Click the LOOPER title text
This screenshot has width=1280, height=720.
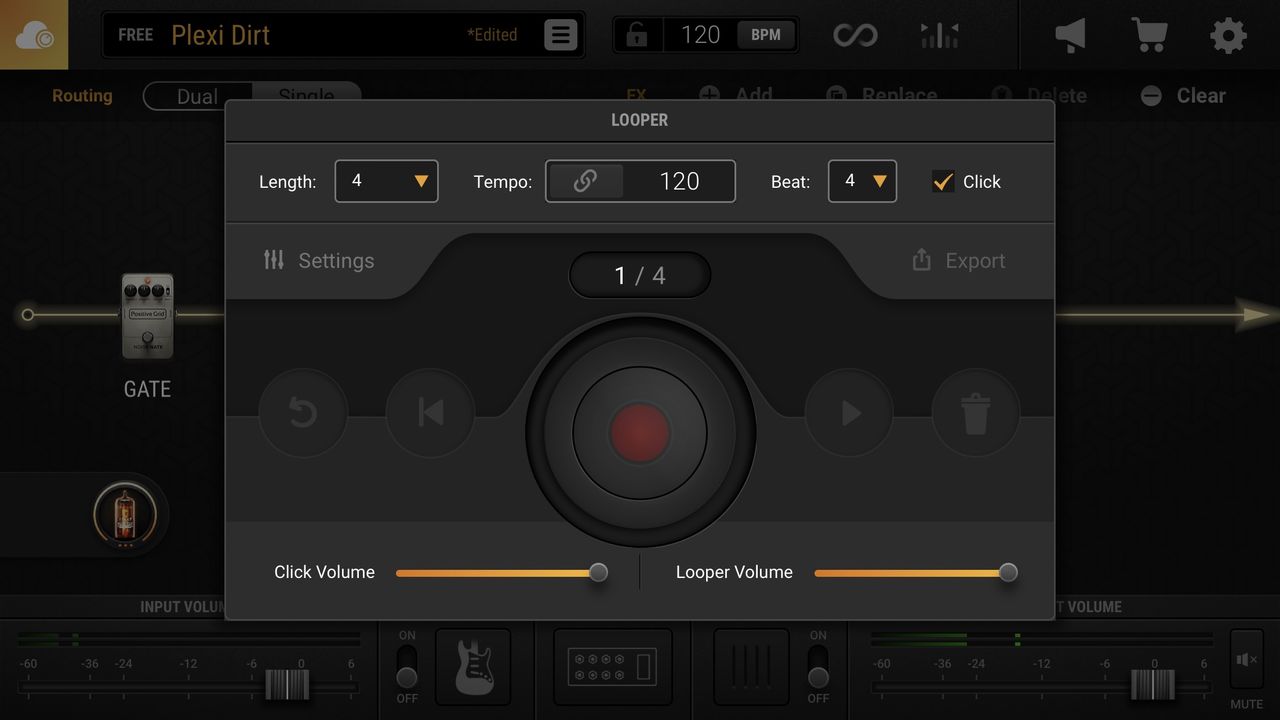(640, 120)
